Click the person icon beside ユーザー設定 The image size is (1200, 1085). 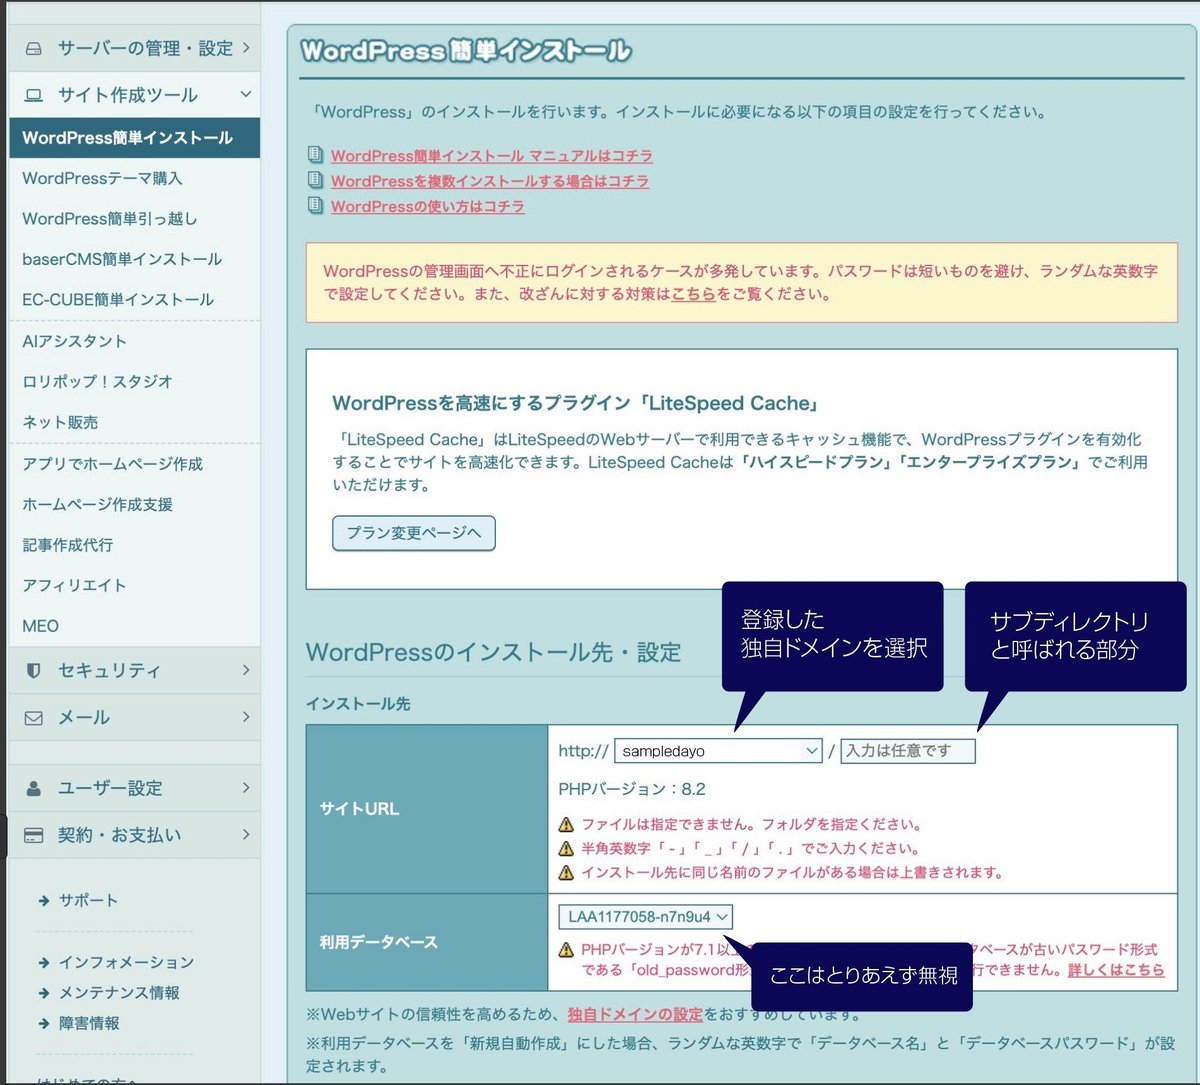click(34, 788)
